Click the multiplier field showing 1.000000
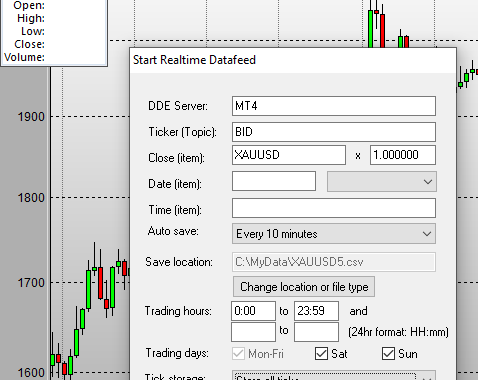Image resolution: width=478 pixels, height=380 pixels. click(403, 155)
